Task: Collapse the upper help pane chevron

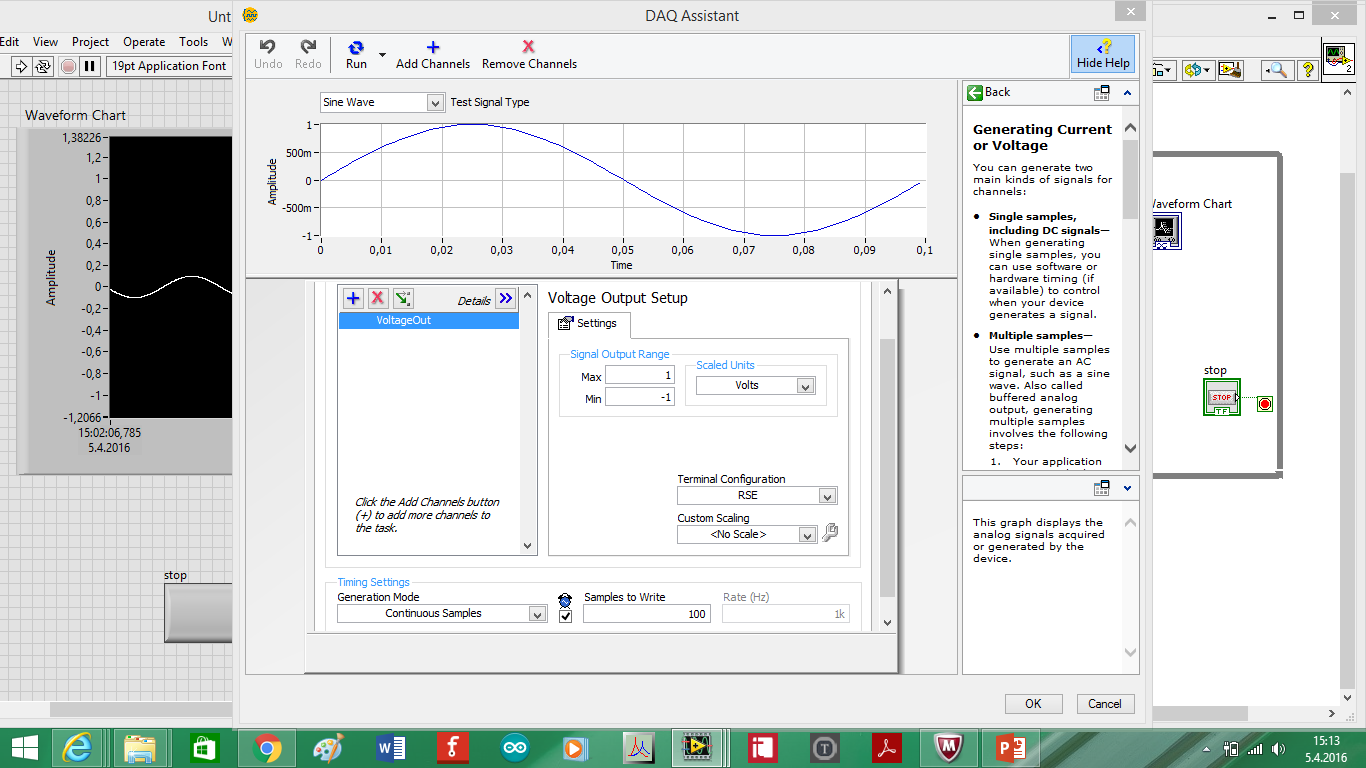Action: [1128, 93]
